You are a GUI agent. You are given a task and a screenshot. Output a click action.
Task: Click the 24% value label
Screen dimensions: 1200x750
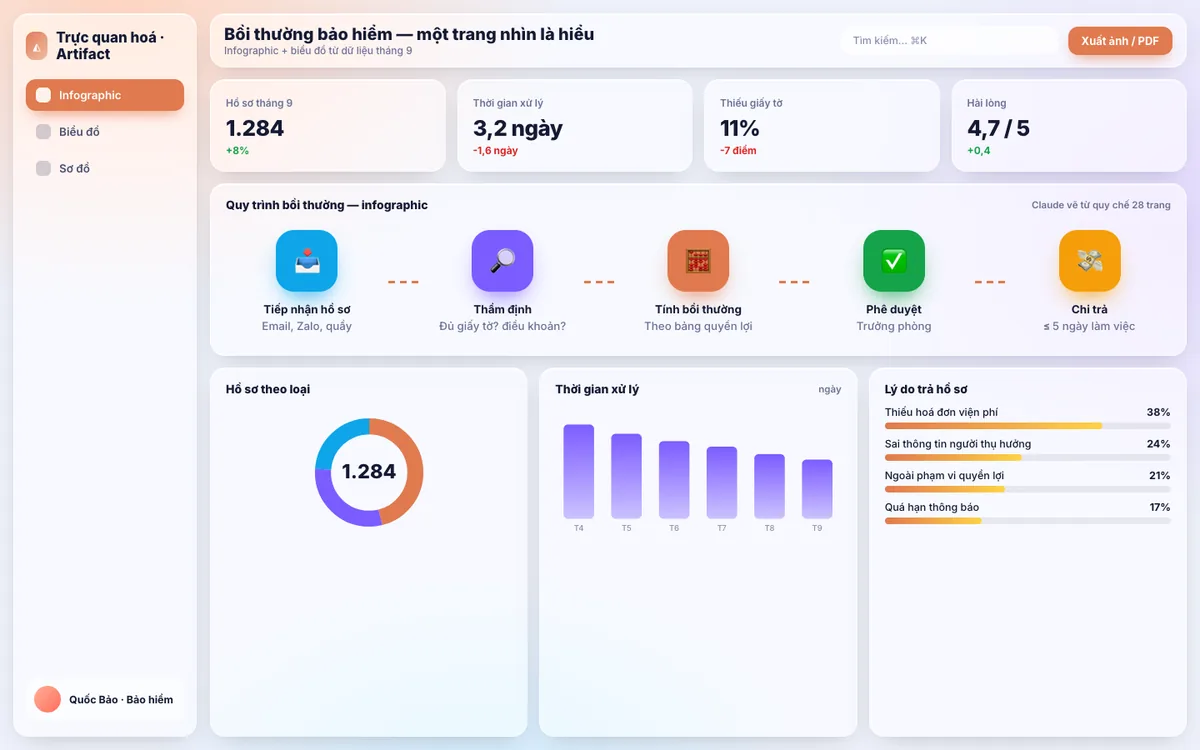(1158, 444)
